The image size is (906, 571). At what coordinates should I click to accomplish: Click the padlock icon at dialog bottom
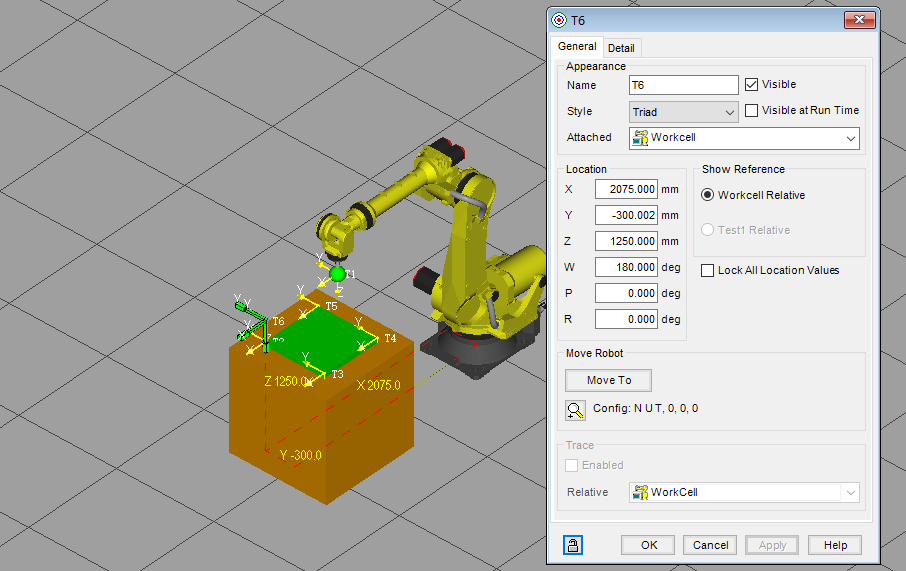573,545
